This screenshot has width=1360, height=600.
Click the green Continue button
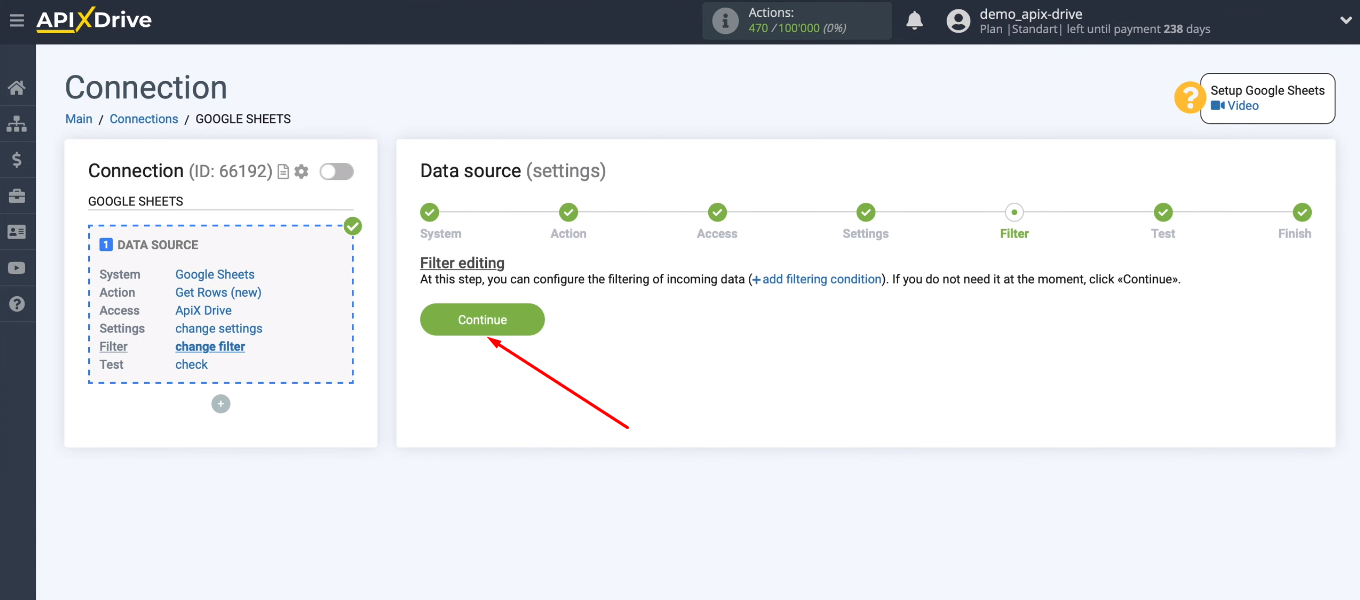click(x=482, y=319)
